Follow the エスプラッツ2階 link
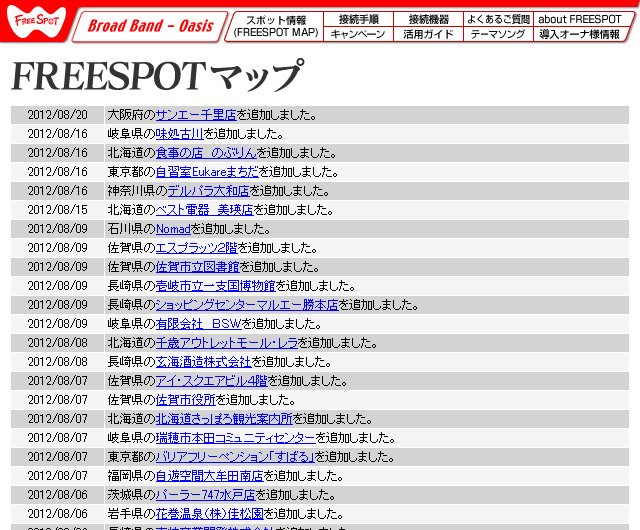 coord(197,247)
